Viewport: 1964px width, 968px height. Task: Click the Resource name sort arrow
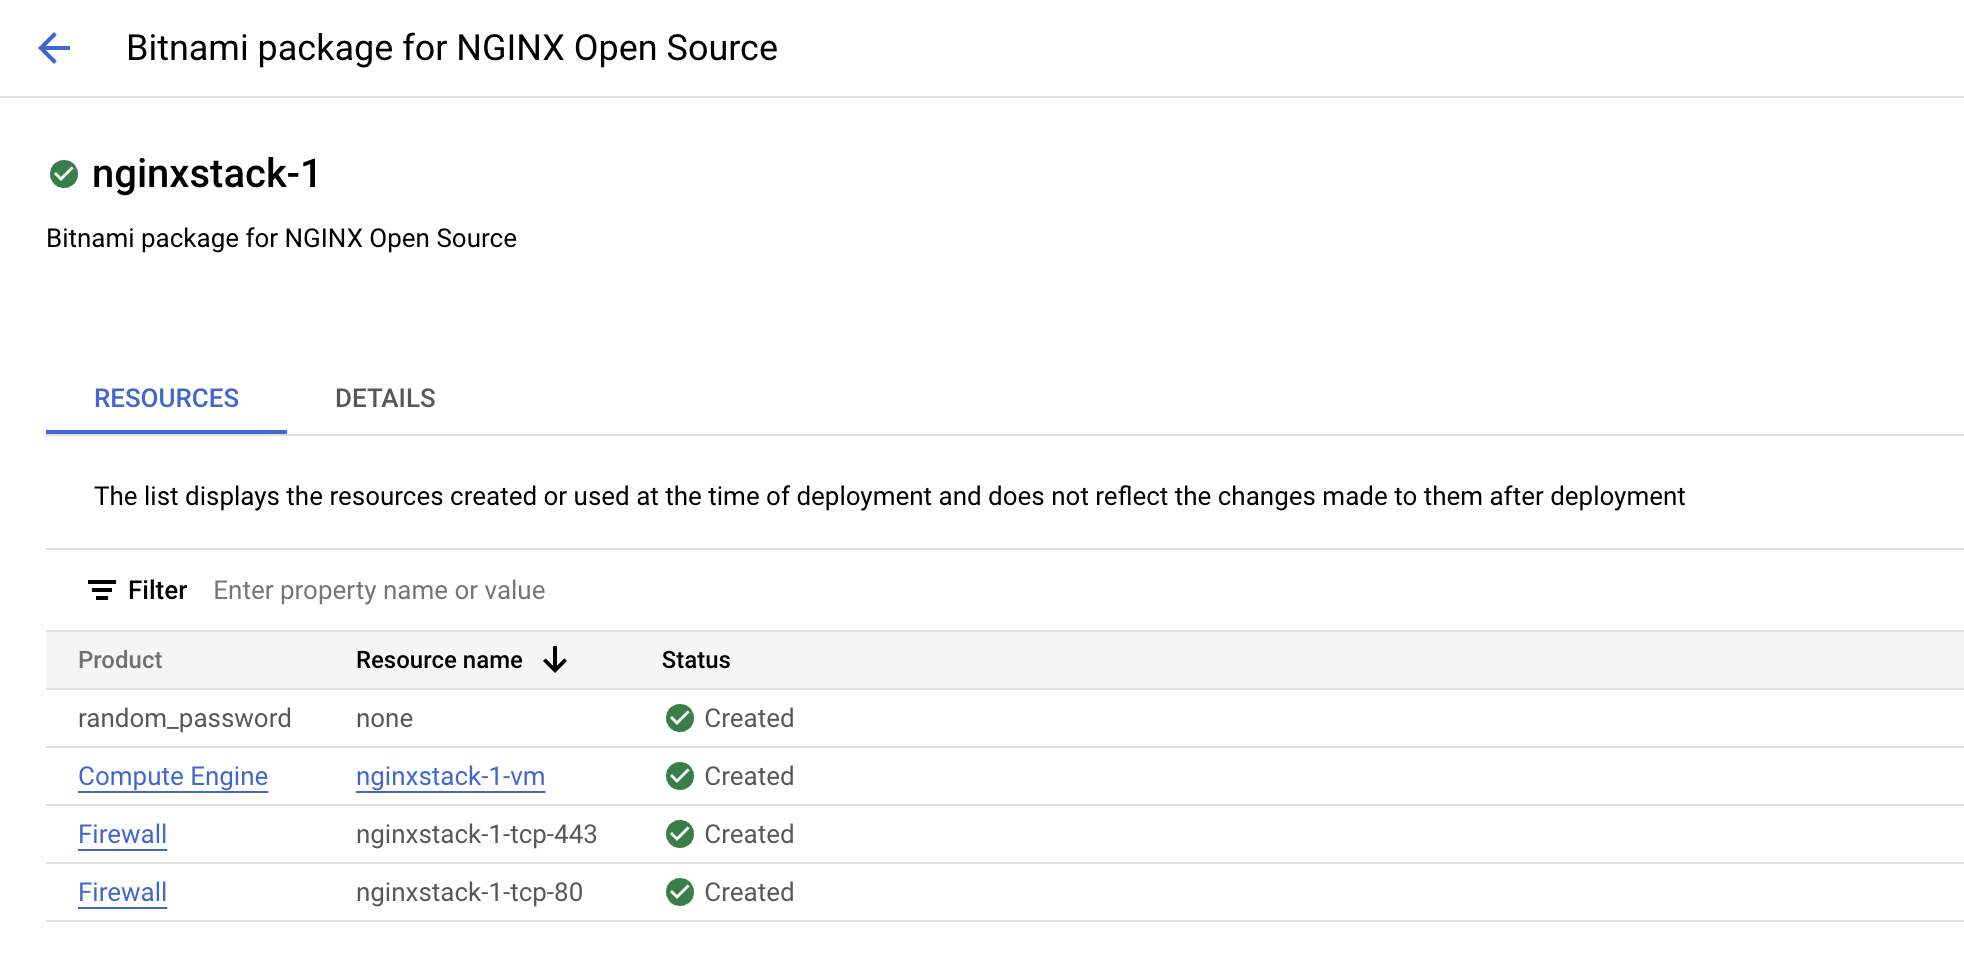point(555,660)
